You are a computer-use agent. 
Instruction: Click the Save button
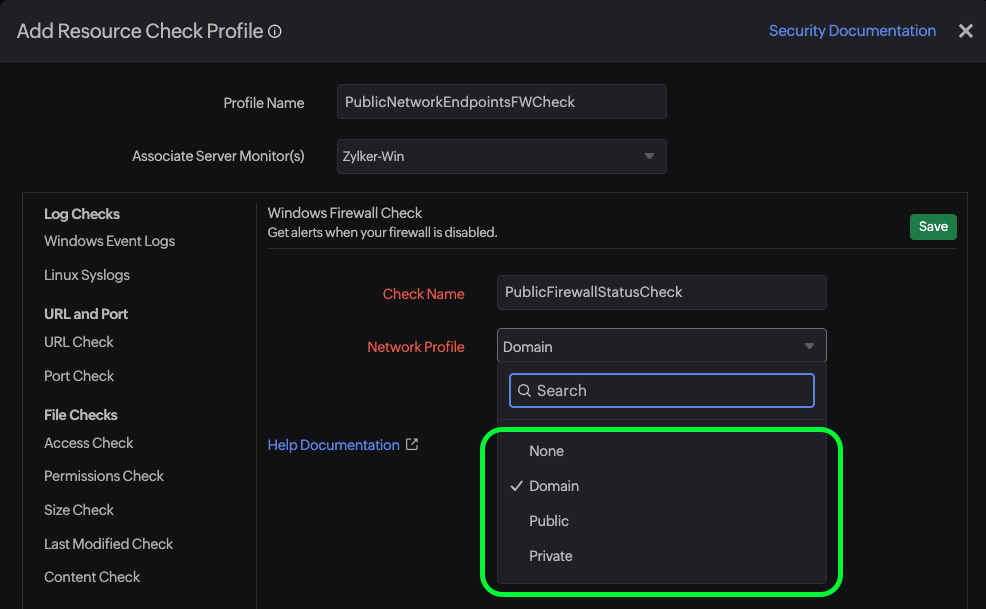click(932, 226)
